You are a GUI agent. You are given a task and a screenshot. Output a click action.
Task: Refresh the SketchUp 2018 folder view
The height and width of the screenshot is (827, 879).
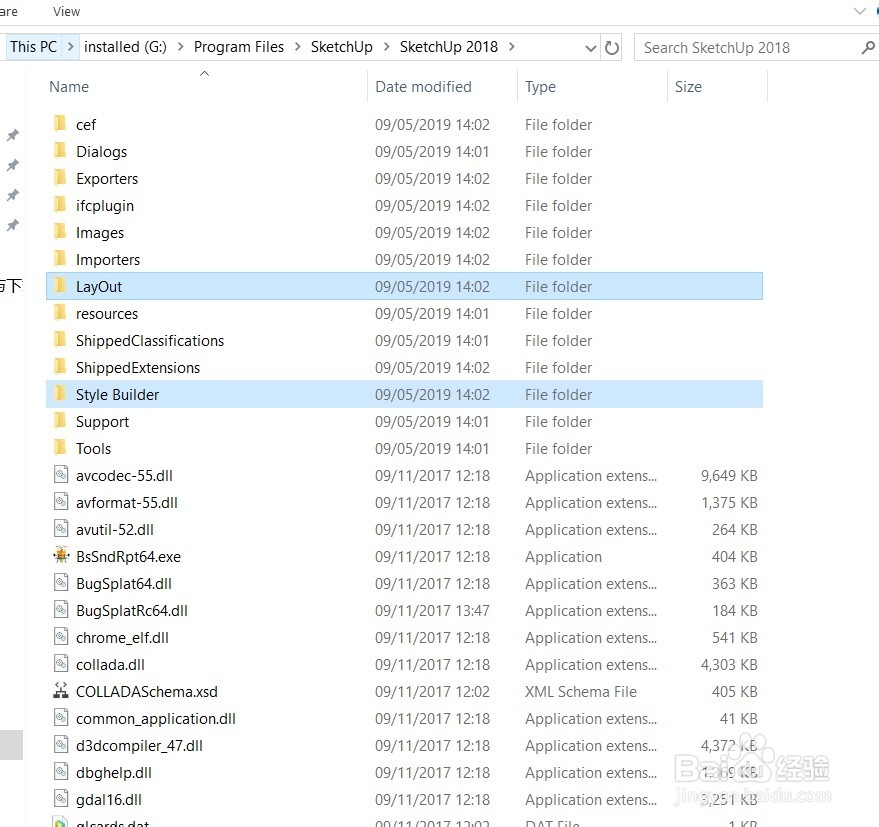(x=612, y=48)
